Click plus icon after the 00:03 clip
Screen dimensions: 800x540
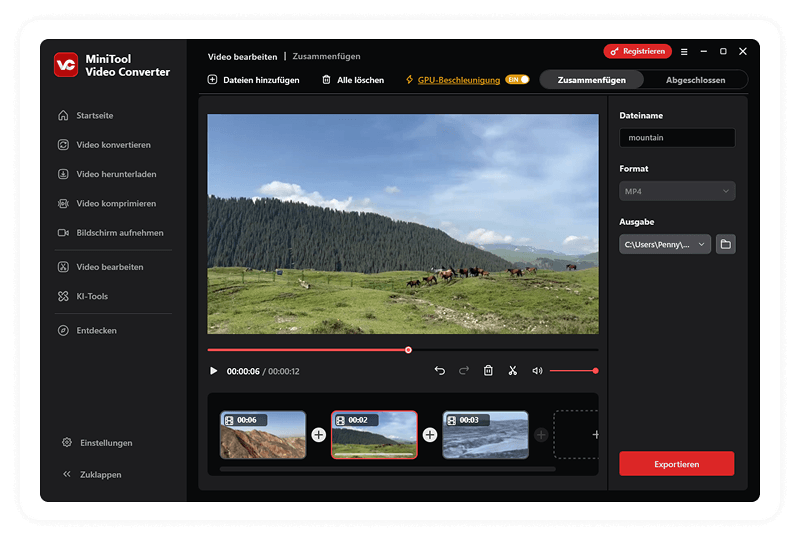click(x=541, y=435)
